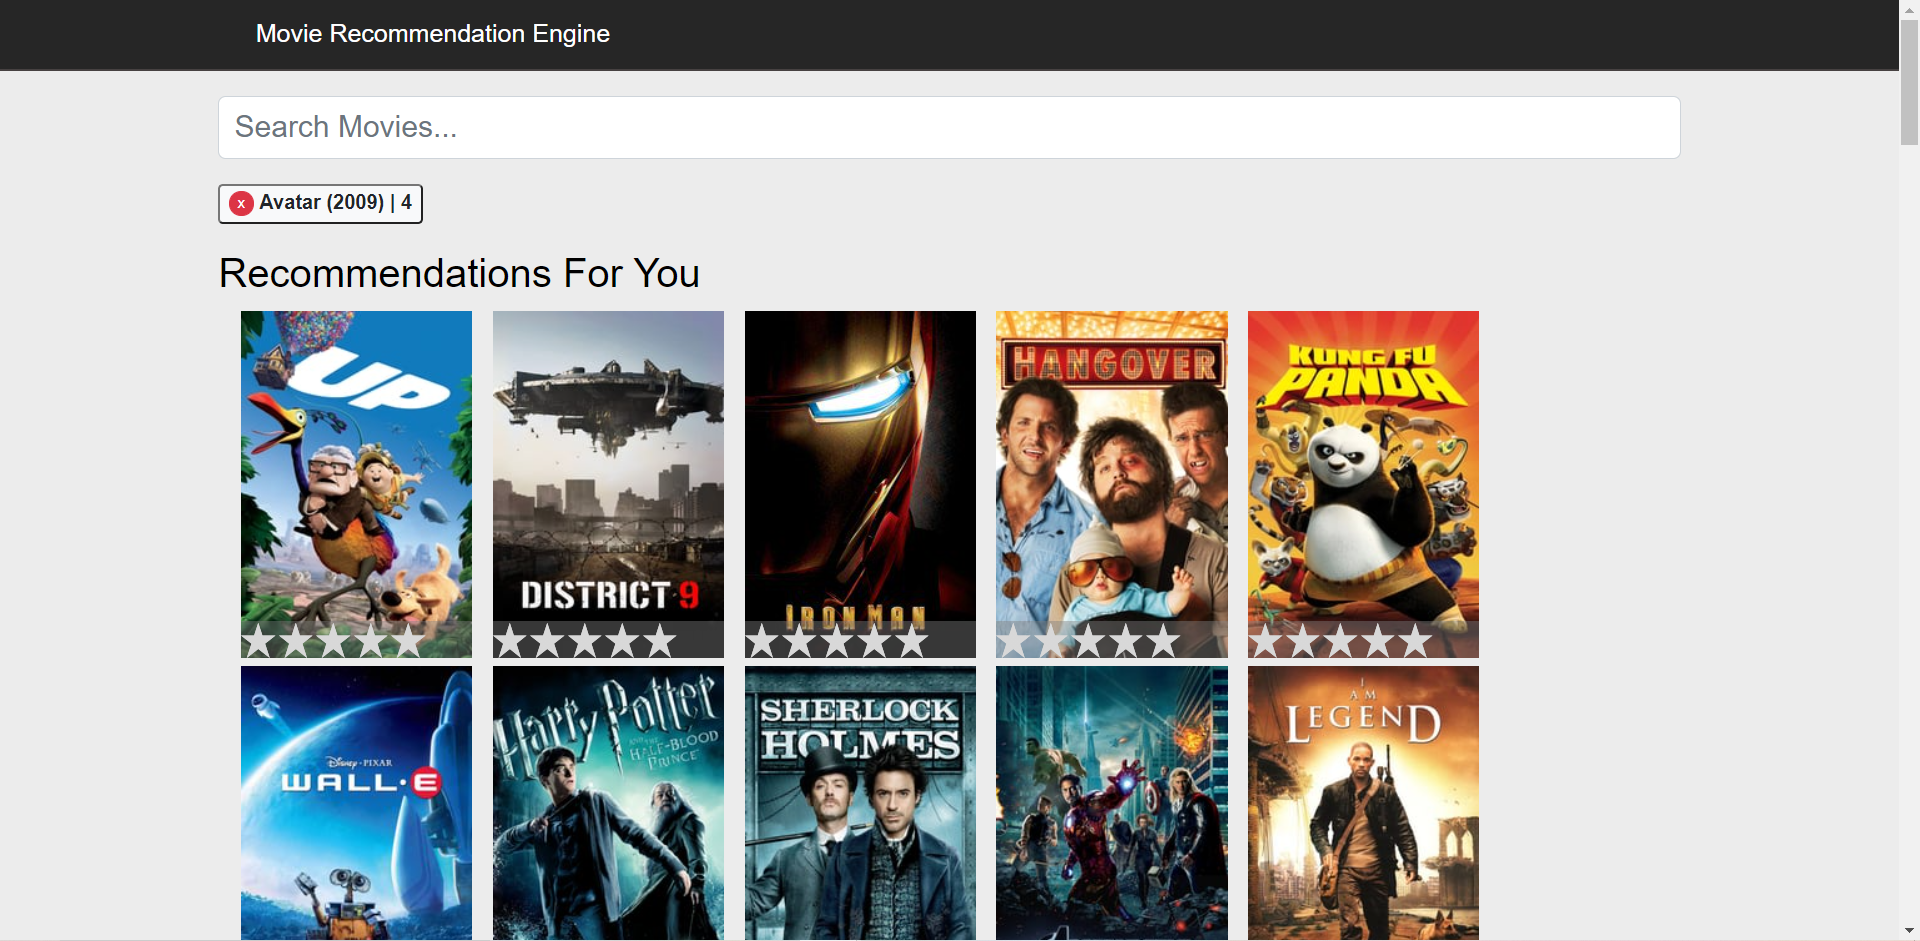Rate Up five stars

[x=409, y=640]
